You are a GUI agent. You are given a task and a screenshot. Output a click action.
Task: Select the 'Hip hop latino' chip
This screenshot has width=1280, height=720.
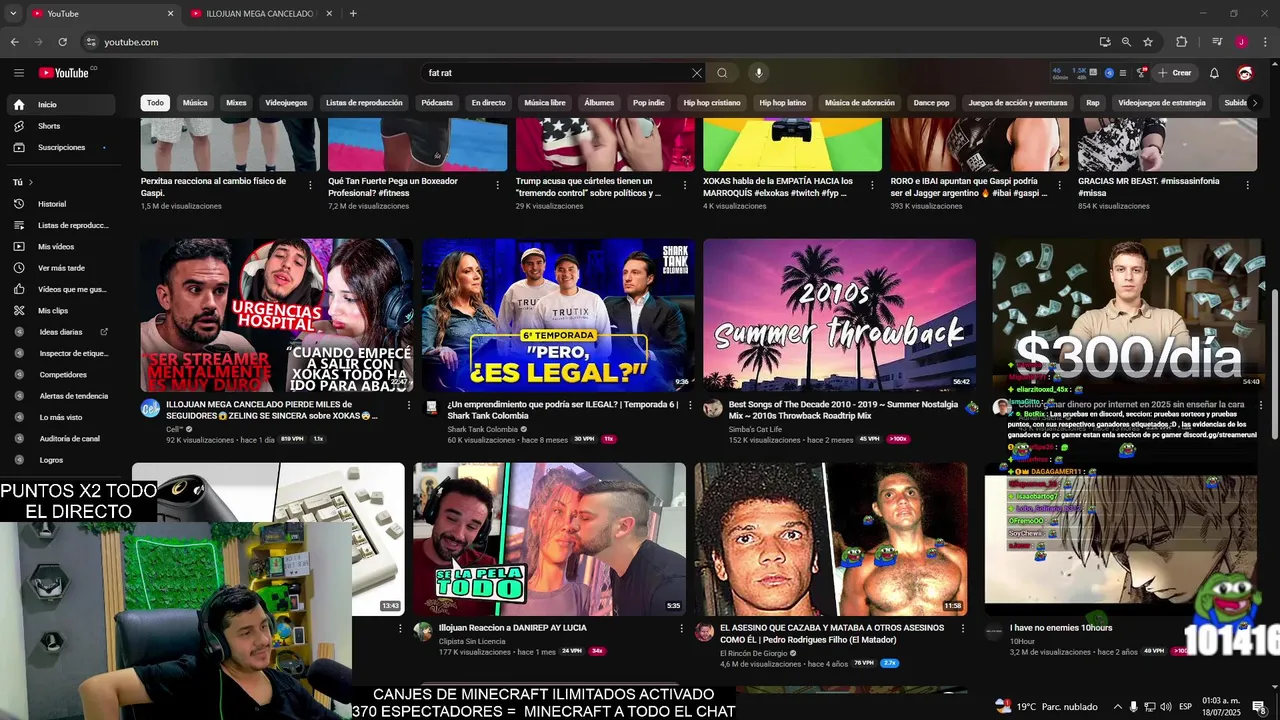[782, 103]
